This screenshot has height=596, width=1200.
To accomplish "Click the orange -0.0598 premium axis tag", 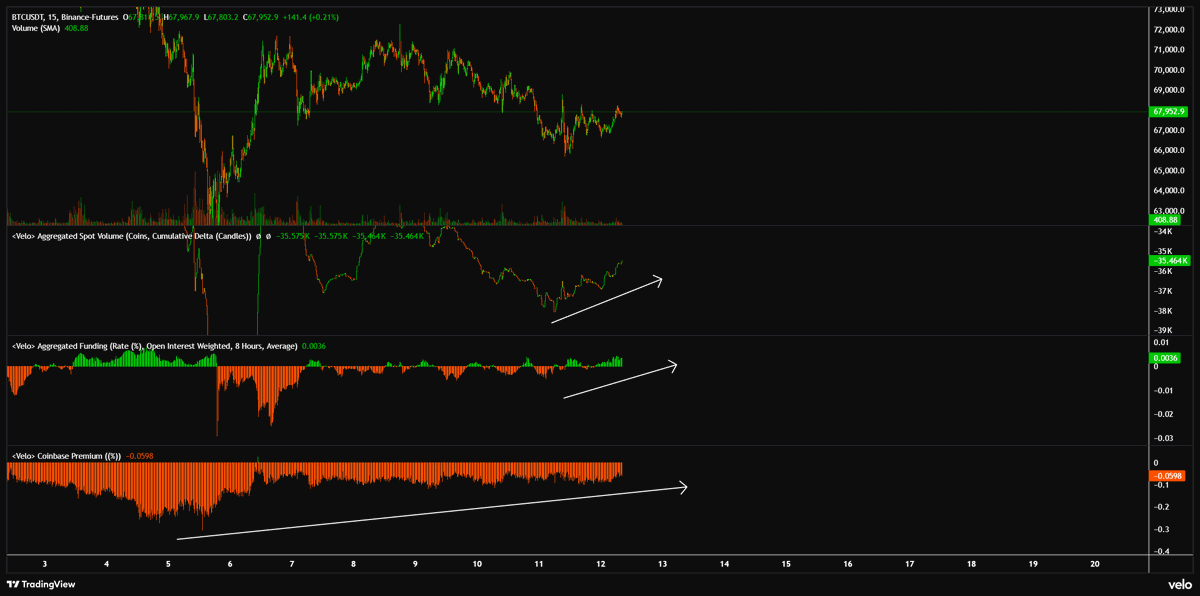I will pyautogui.click(x=1168, y=476).
